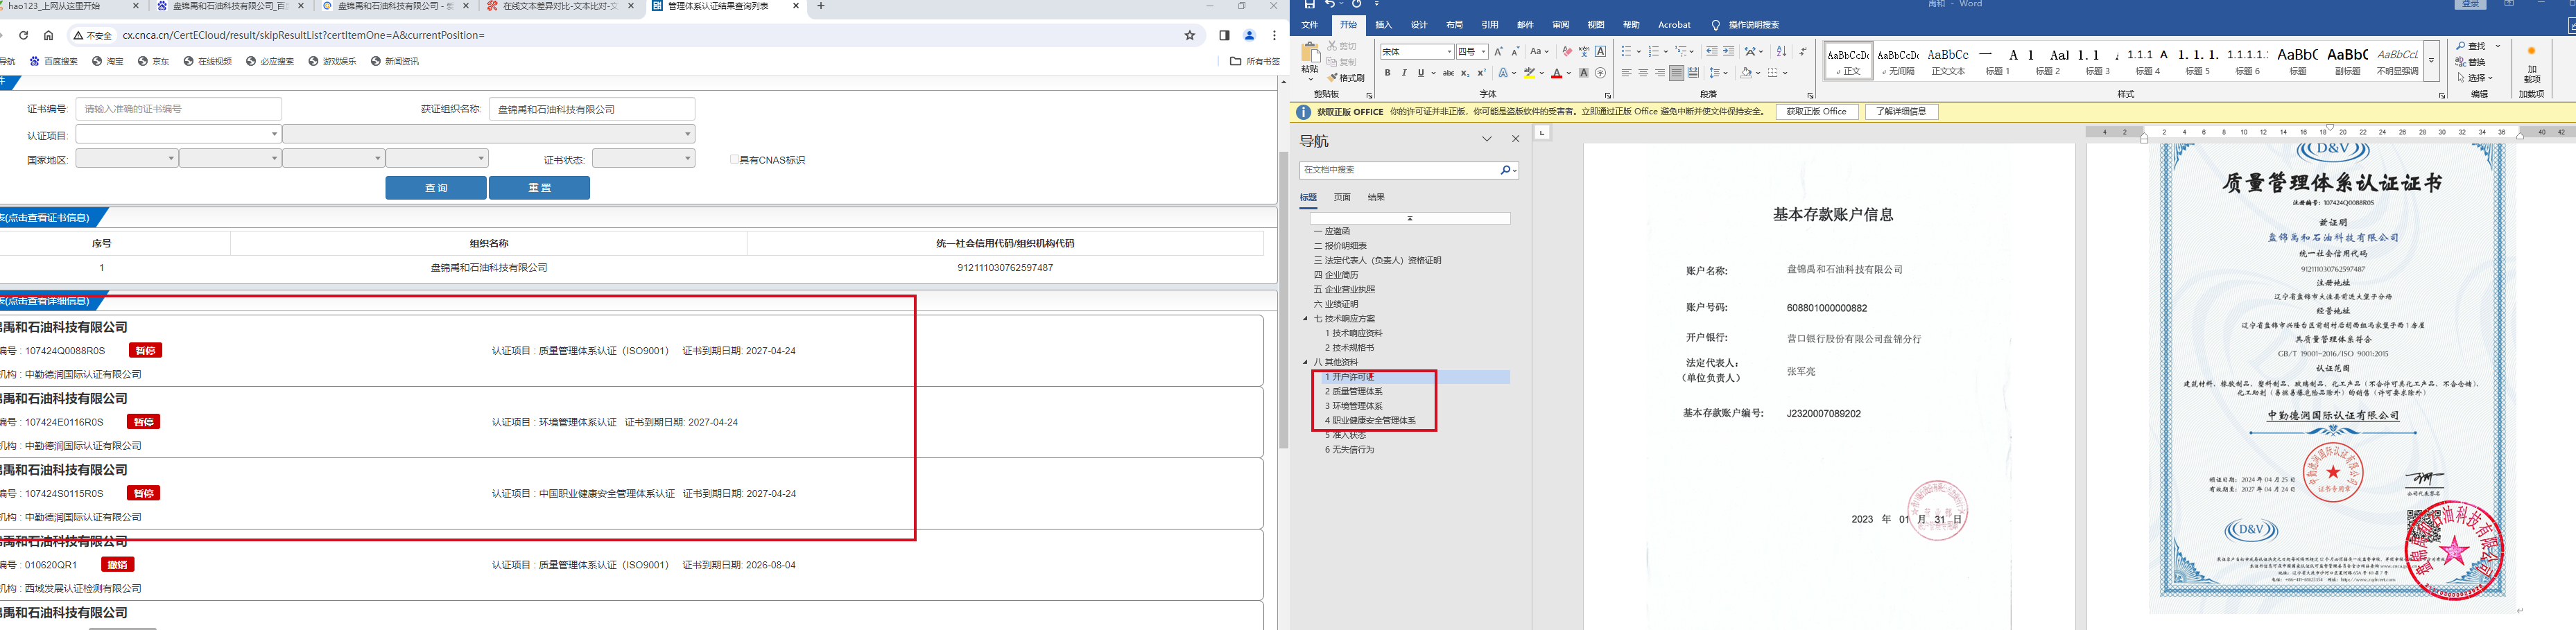Image resolution: width=2576 pixels, height=630 pixels.
Task: Switch to the Acrobat ribbon tab
Action: point(1674,25)
